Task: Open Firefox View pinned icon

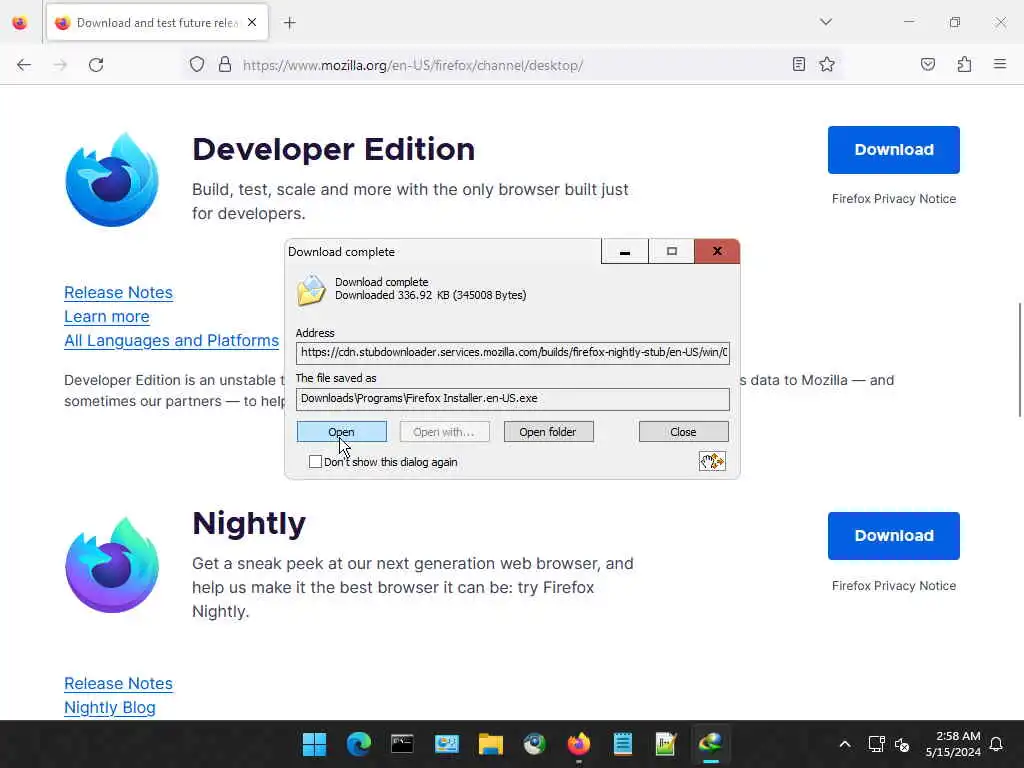Action: (20, 23)
